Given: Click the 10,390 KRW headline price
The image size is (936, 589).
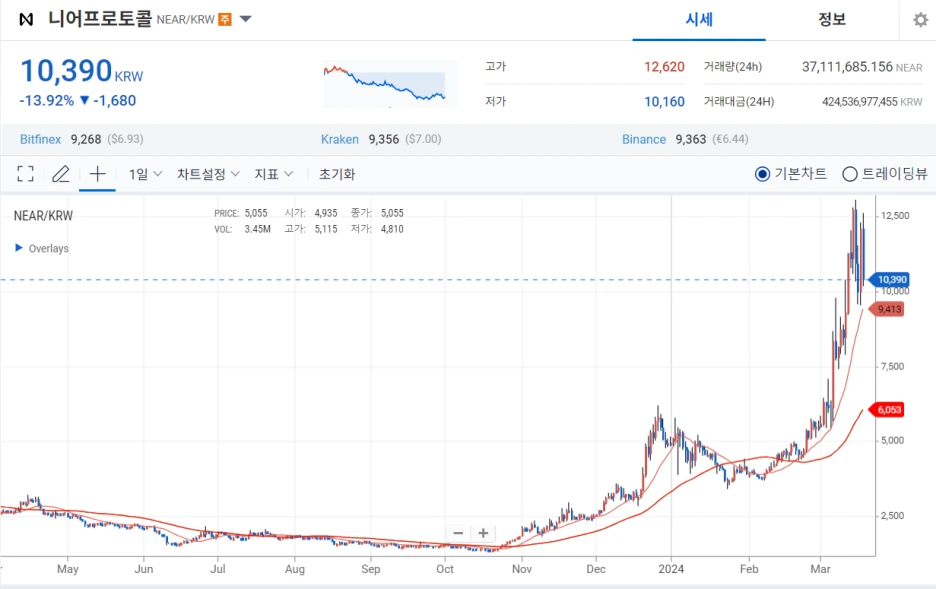Looking at the screenshot, I should [x=82, y=71].
